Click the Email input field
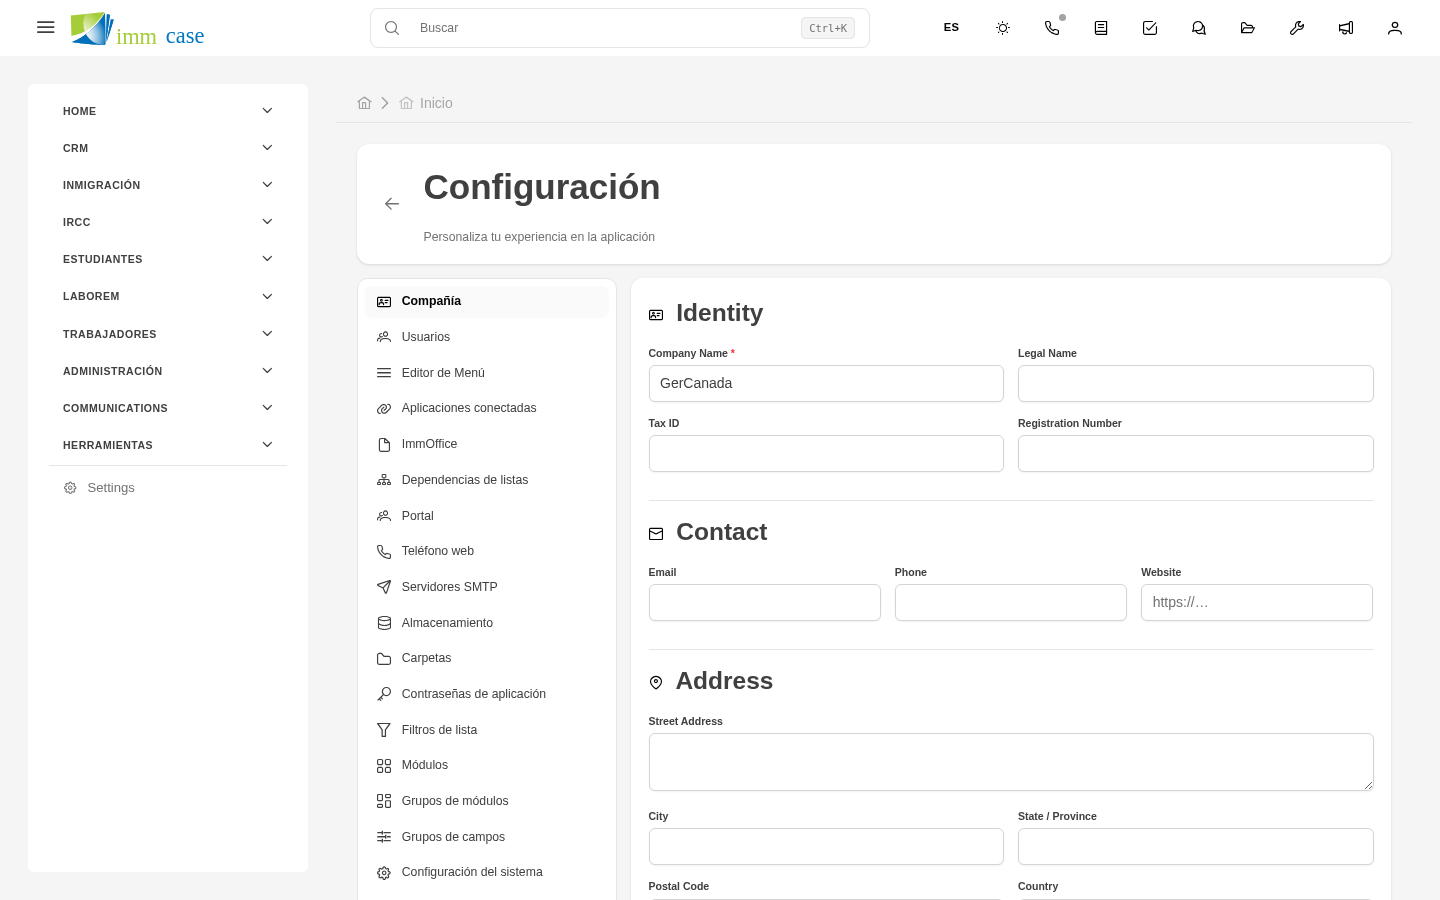This screenshot has width=1440, height=900. (x=765, y=602)
